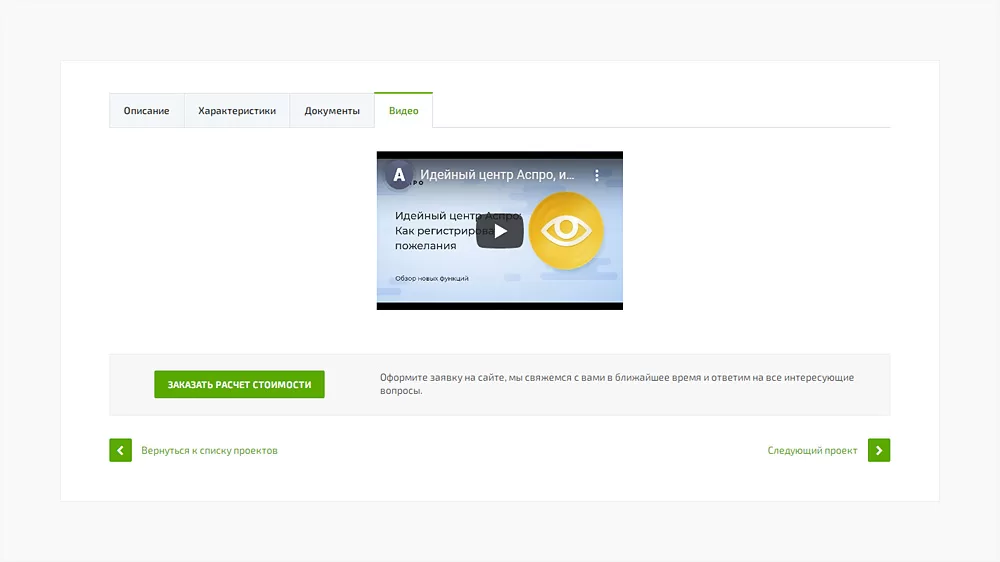The image size is (1000, 562).
Task: Click the yellow eye graphic in video
Action: tap(566, 230)
